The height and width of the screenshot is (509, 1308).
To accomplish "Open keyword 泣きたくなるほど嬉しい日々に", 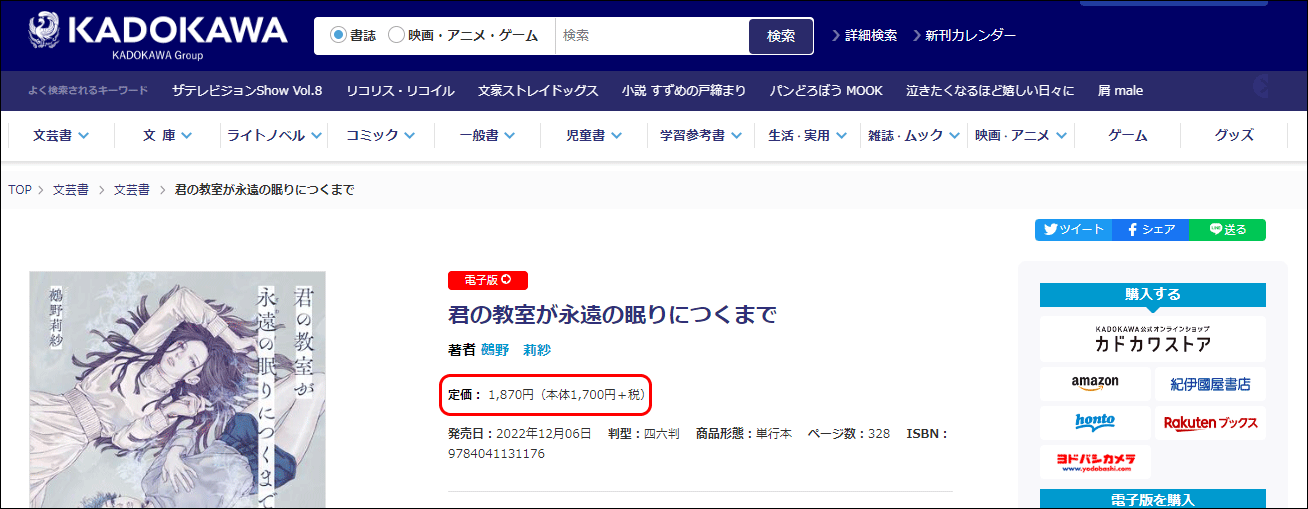I will click(990, 90).
